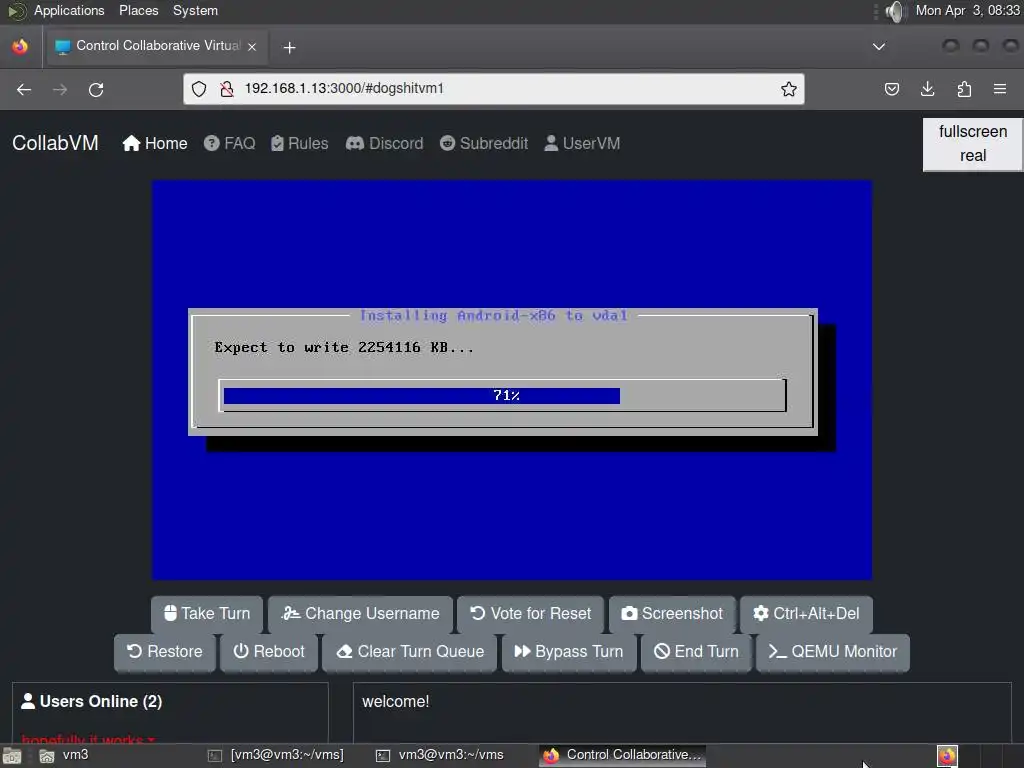Open a new browser tab

(289, 47)
